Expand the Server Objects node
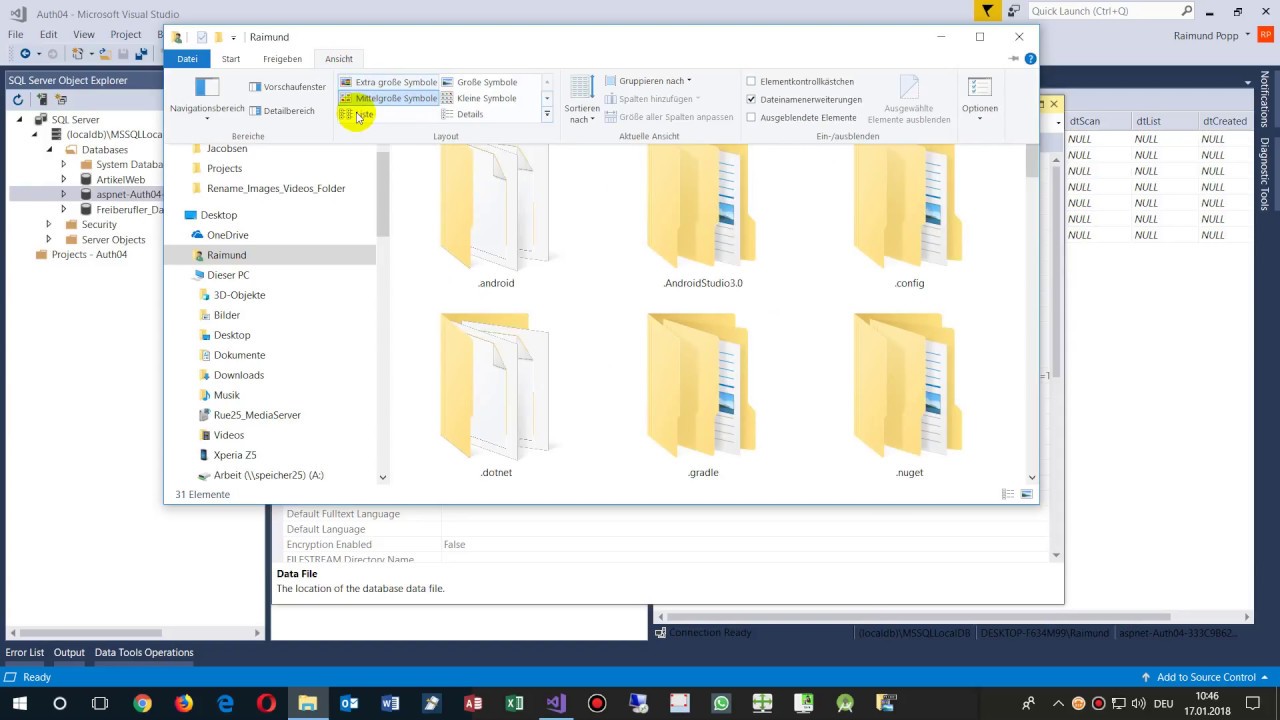1280x720 pixels. pyautogui.click(x=48, y=240)
